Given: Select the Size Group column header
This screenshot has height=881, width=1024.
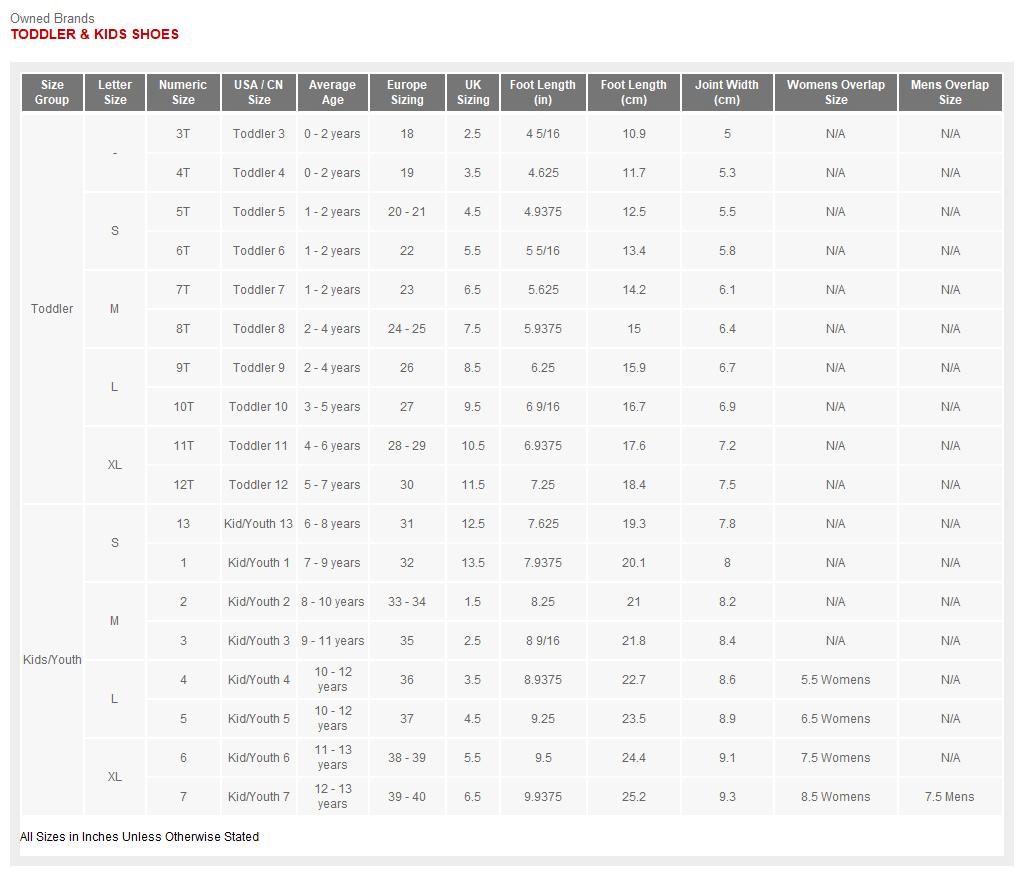Looking at the screenshot, I should pyautogui.click(x=52, y=92).
